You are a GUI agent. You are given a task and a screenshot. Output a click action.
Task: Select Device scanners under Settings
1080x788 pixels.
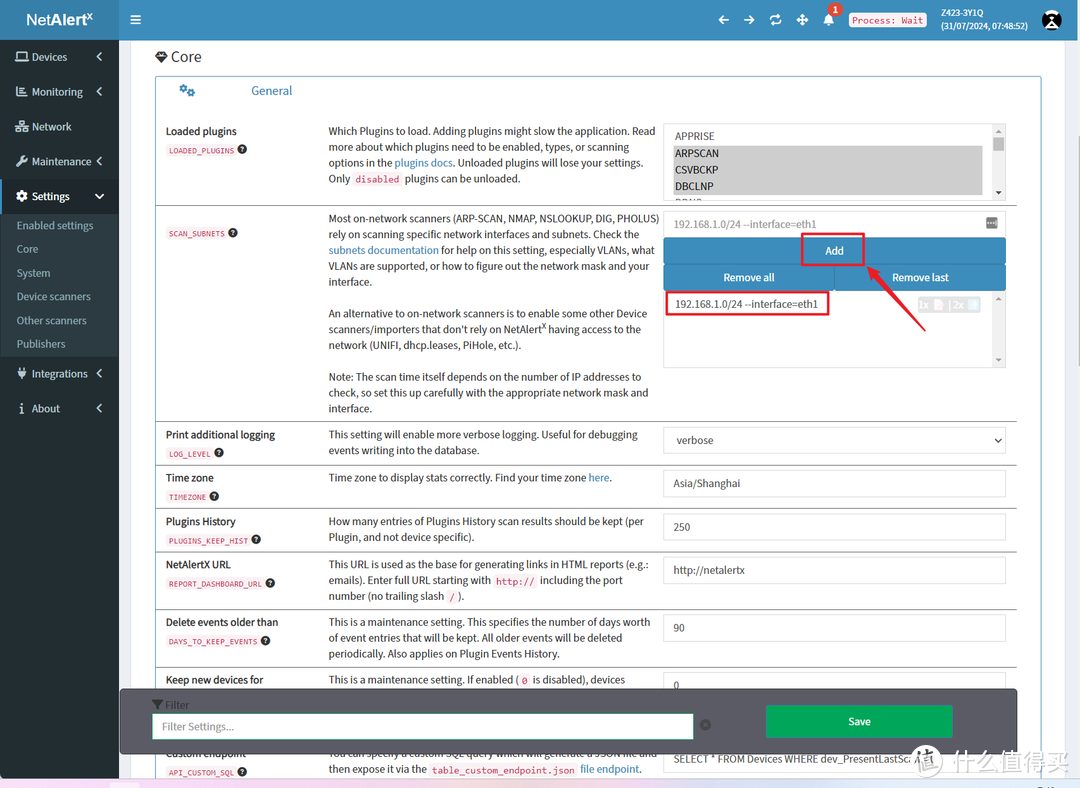[x=53, y=297]
